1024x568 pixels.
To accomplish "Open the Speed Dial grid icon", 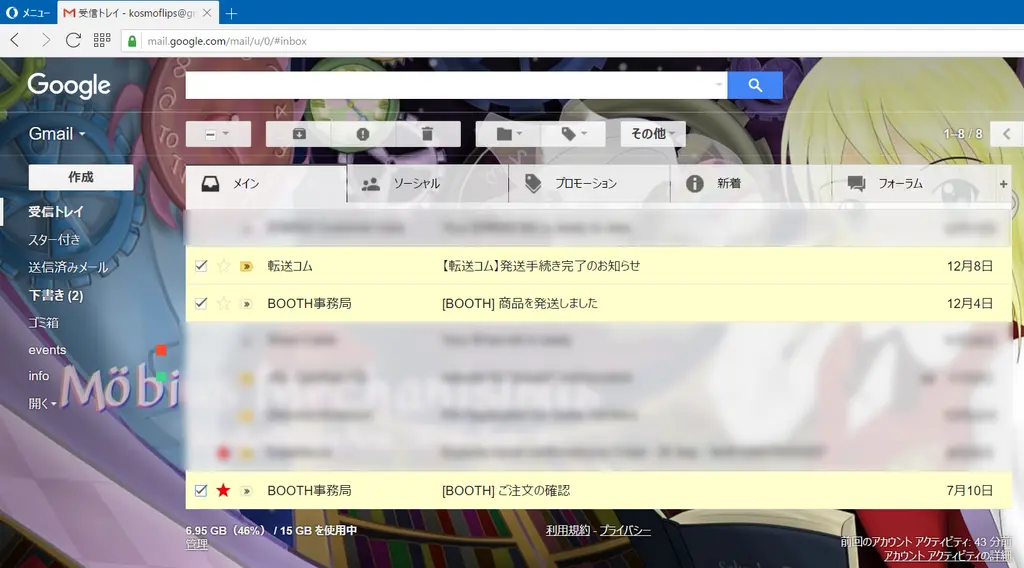I will click(102, 40).
